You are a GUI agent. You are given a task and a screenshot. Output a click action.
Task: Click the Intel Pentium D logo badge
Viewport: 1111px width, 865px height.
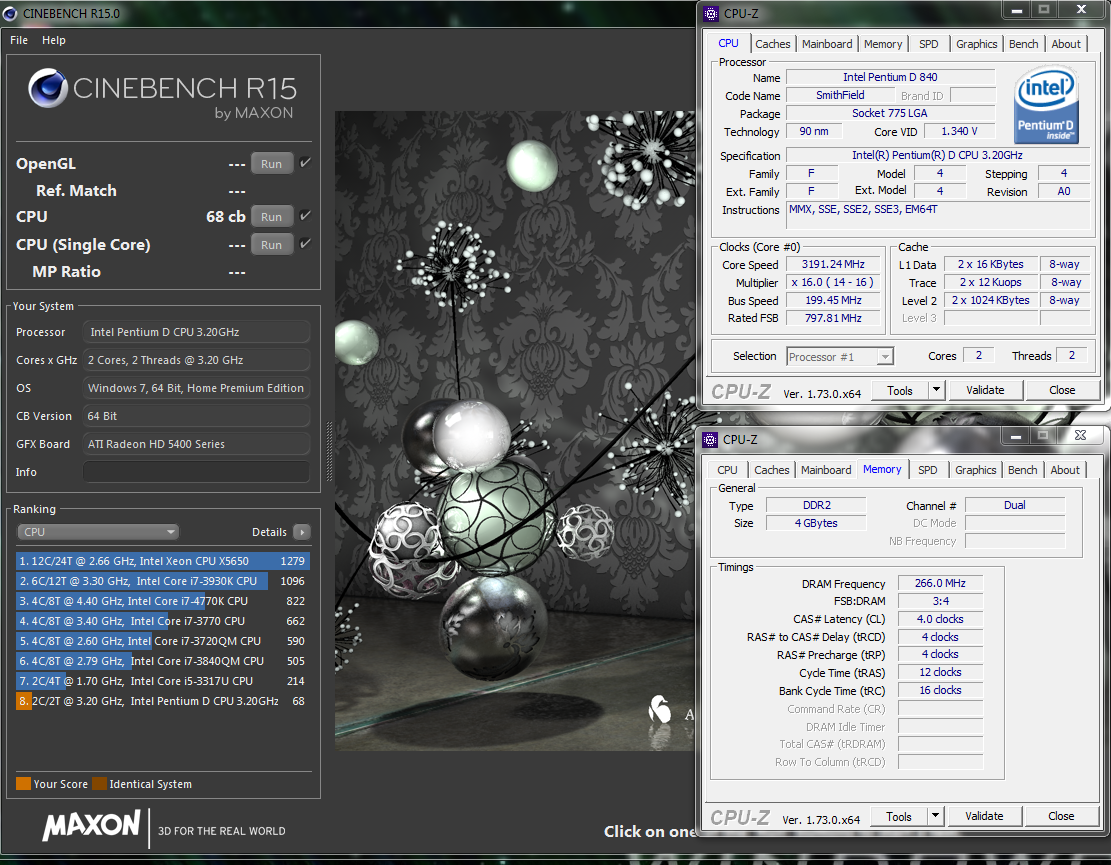[1047, 103]
